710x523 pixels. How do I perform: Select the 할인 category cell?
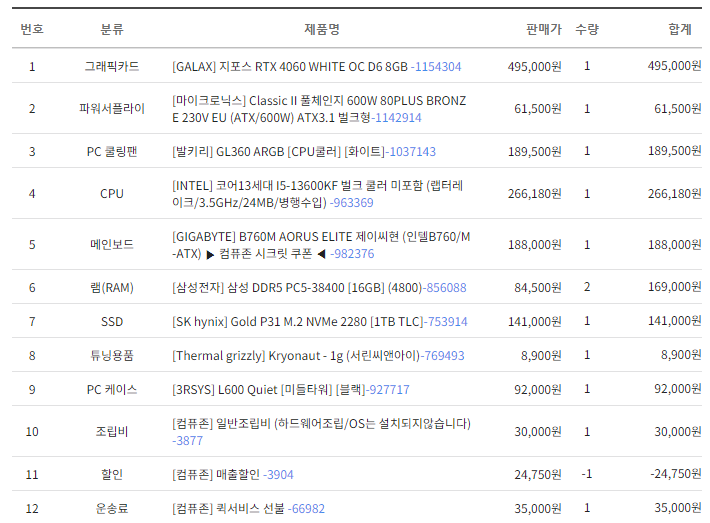112,475
